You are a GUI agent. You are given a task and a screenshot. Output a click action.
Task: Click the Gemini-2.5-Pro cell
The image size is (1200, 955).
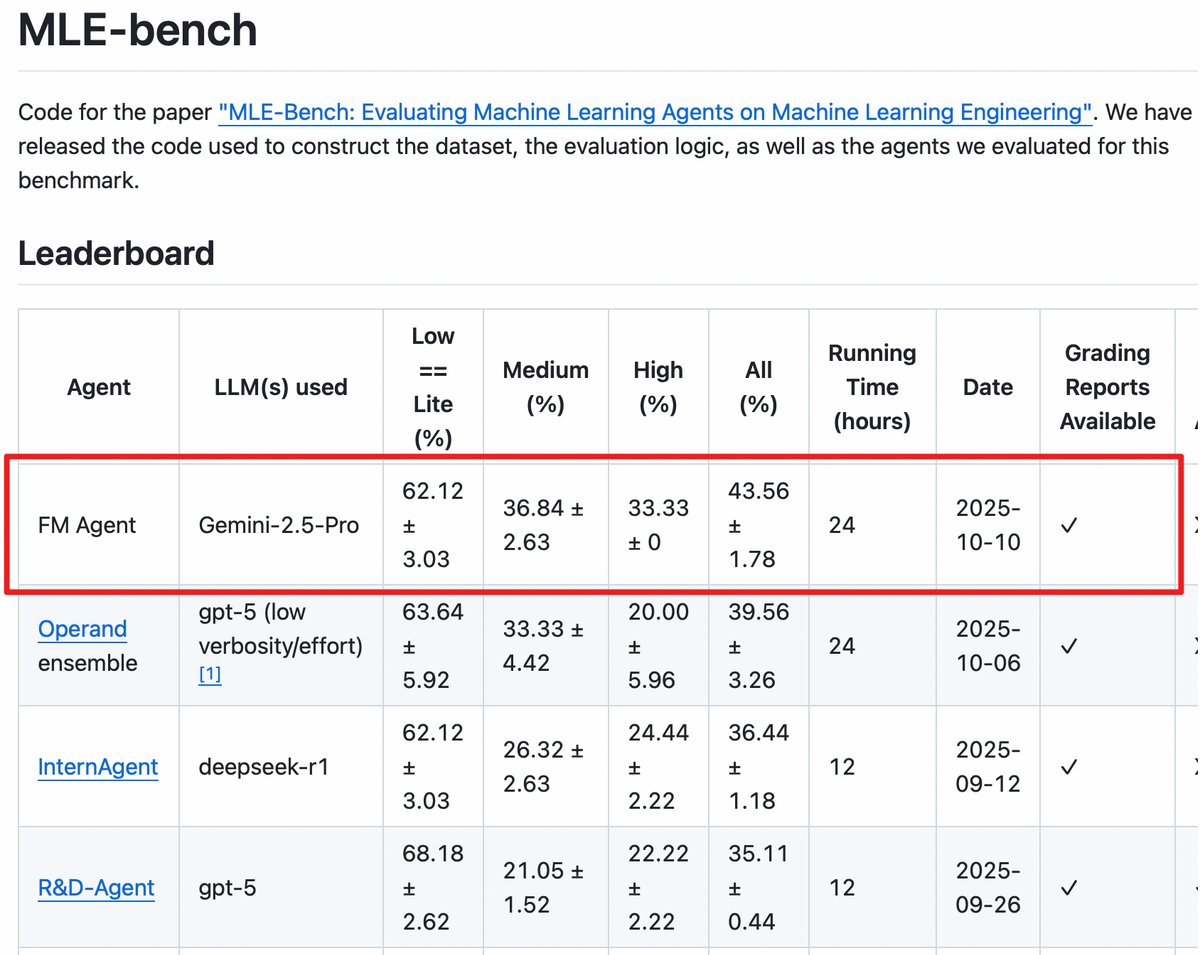[279, 526]
